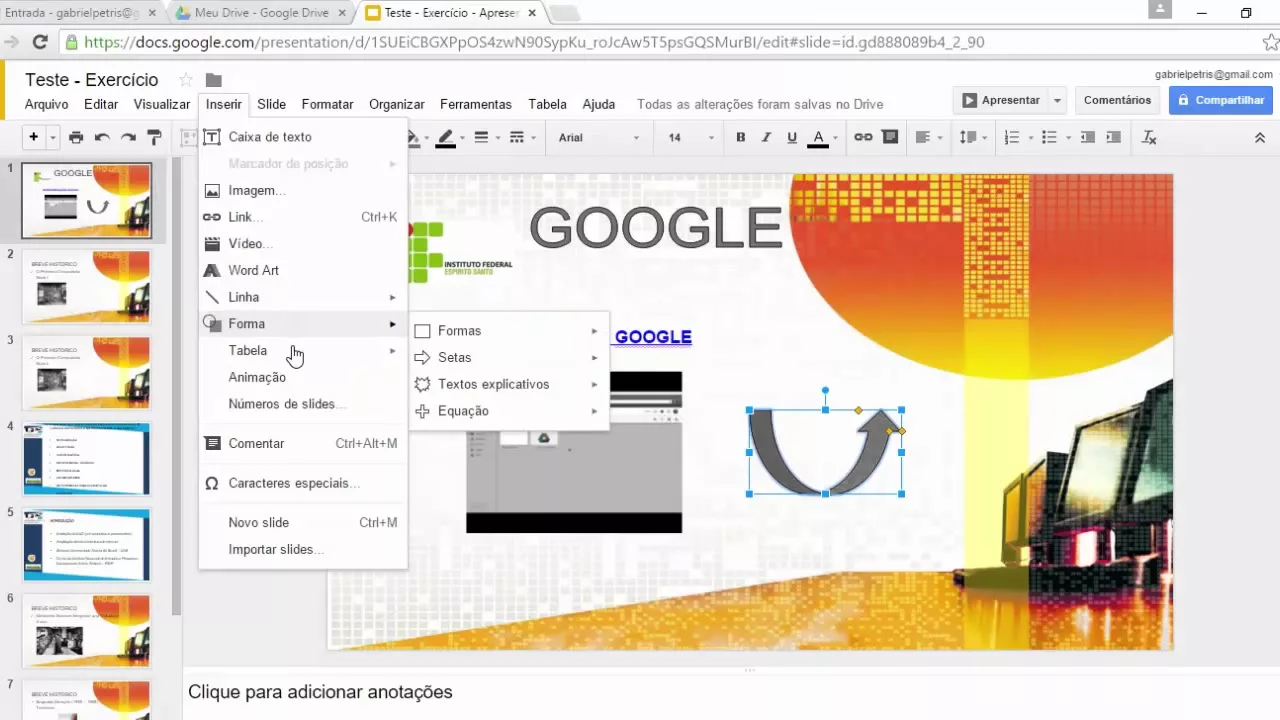
Task: Click the new slide plus button
Action: [34, 137]
